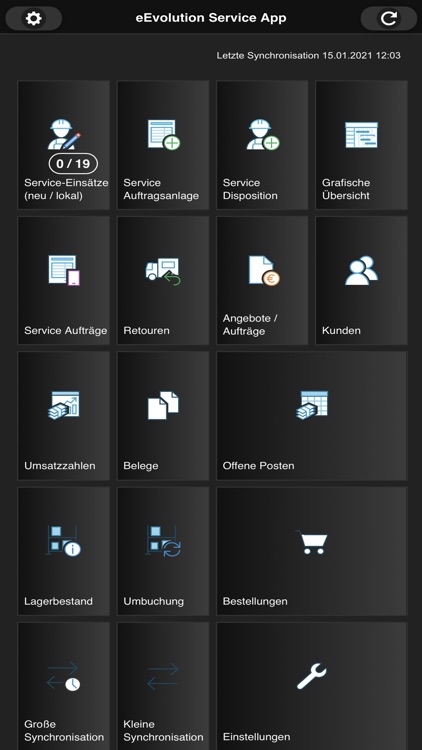Image resolution: width=422 pixels, height=750 pixels.
Task: Open Lagerbestand shelf info icon
Action: 64,541
